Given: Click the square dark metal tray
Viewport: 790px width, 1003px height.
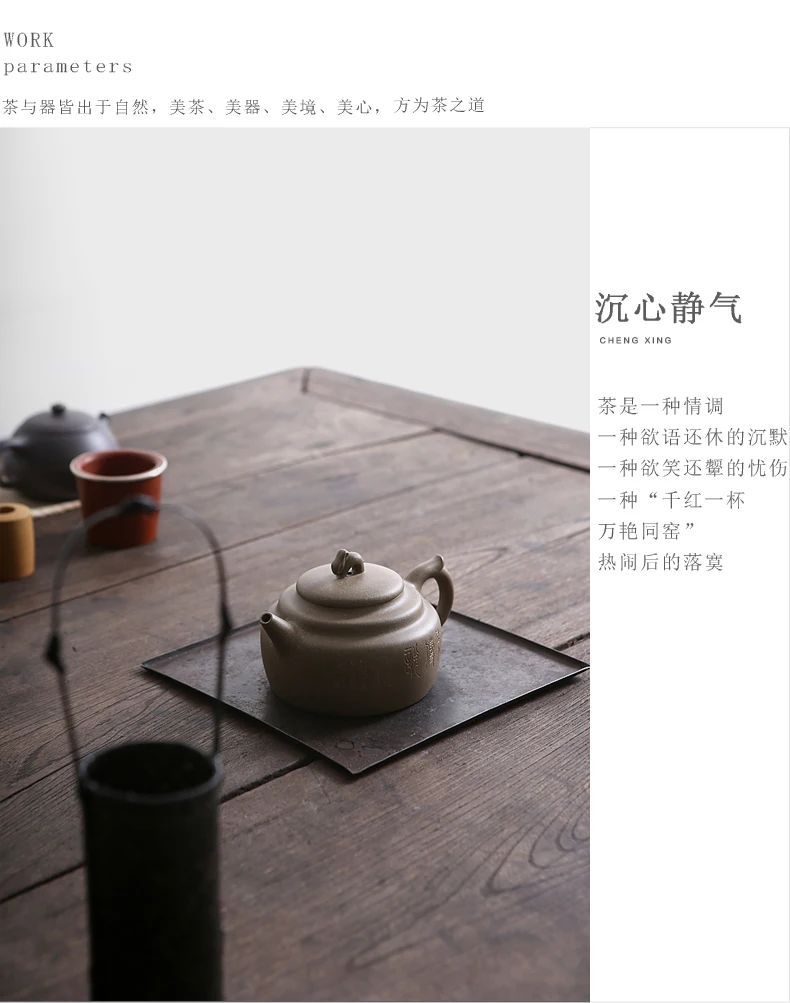Looking at the screenshot, I should point(365,693).
